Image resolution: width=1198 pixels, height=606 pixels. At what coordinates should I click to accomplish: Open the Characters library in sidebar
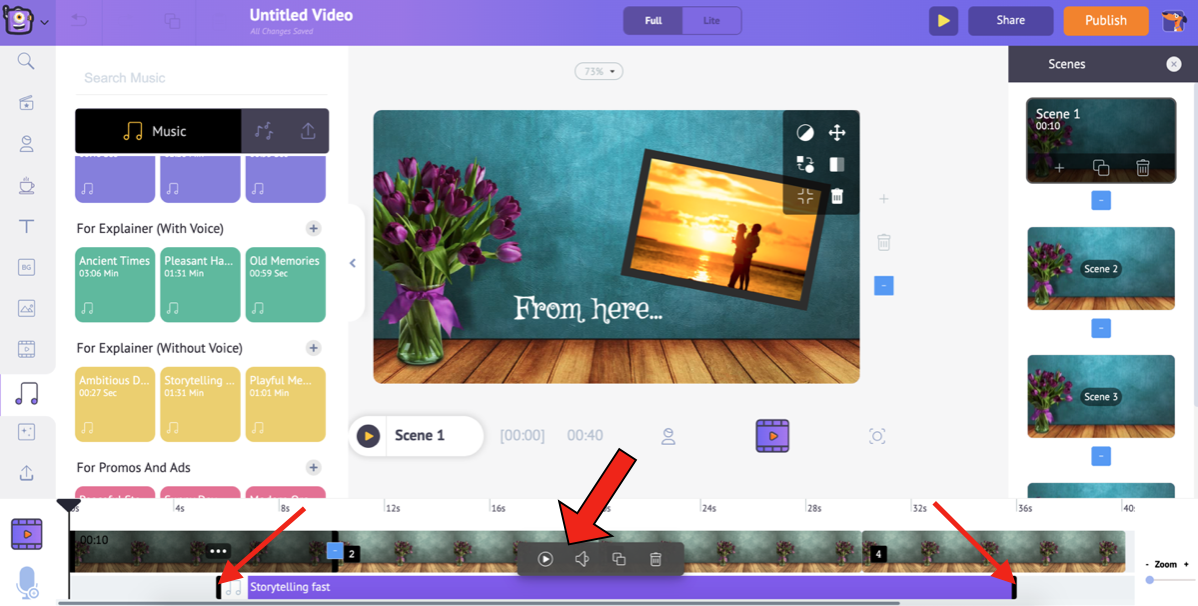[27, 144]
